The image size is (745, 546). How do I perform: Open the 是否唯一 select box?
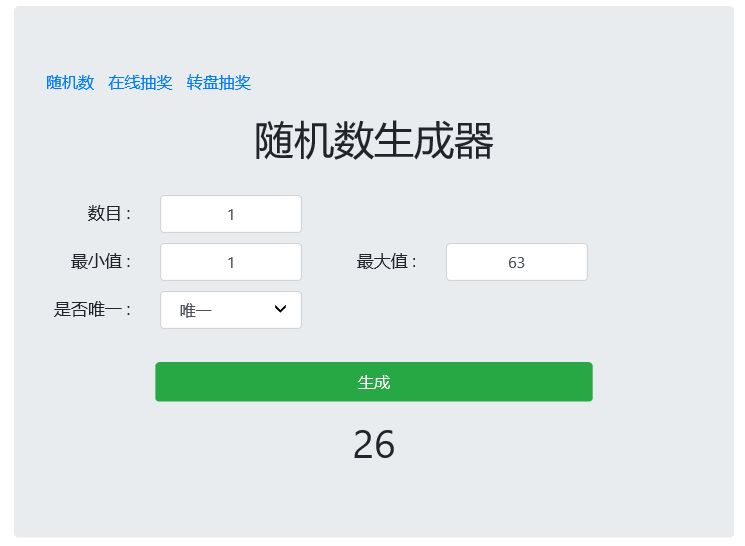click(x=231, y=310)
